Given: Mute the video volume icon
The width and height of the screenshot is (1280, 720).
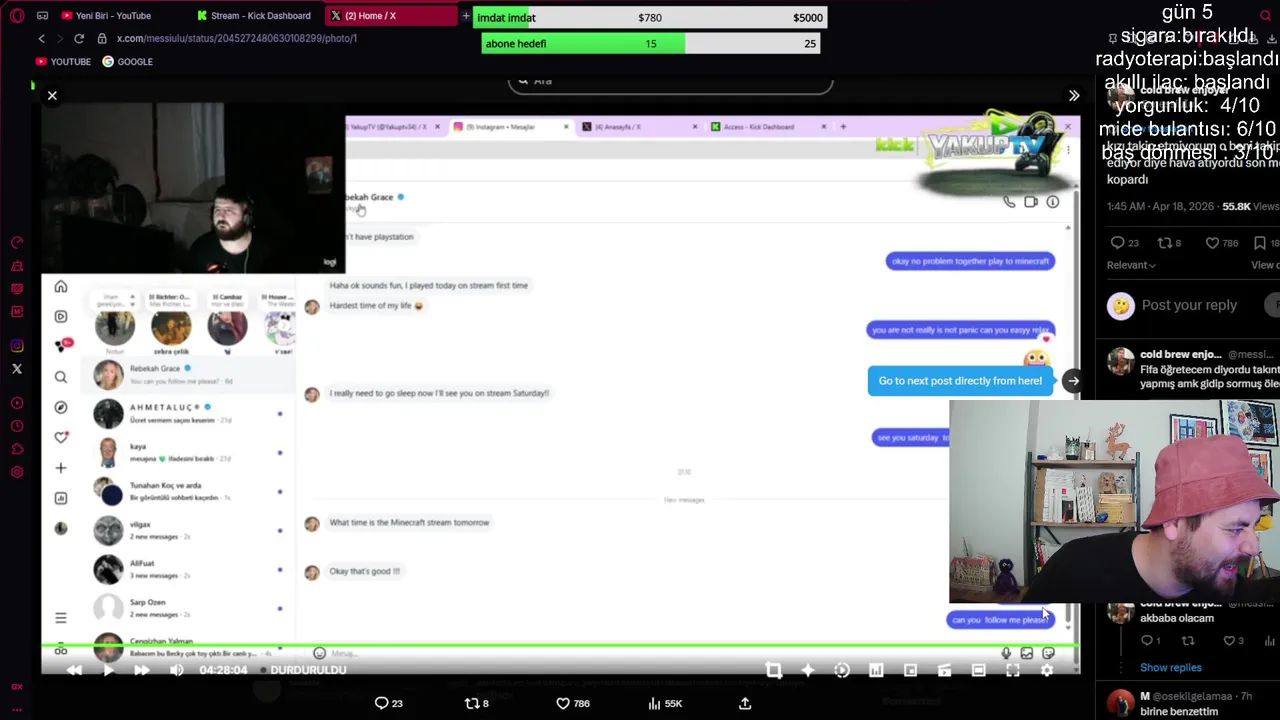Looking at the screenshot, I should pyautogui.click(x=176, y=671).
